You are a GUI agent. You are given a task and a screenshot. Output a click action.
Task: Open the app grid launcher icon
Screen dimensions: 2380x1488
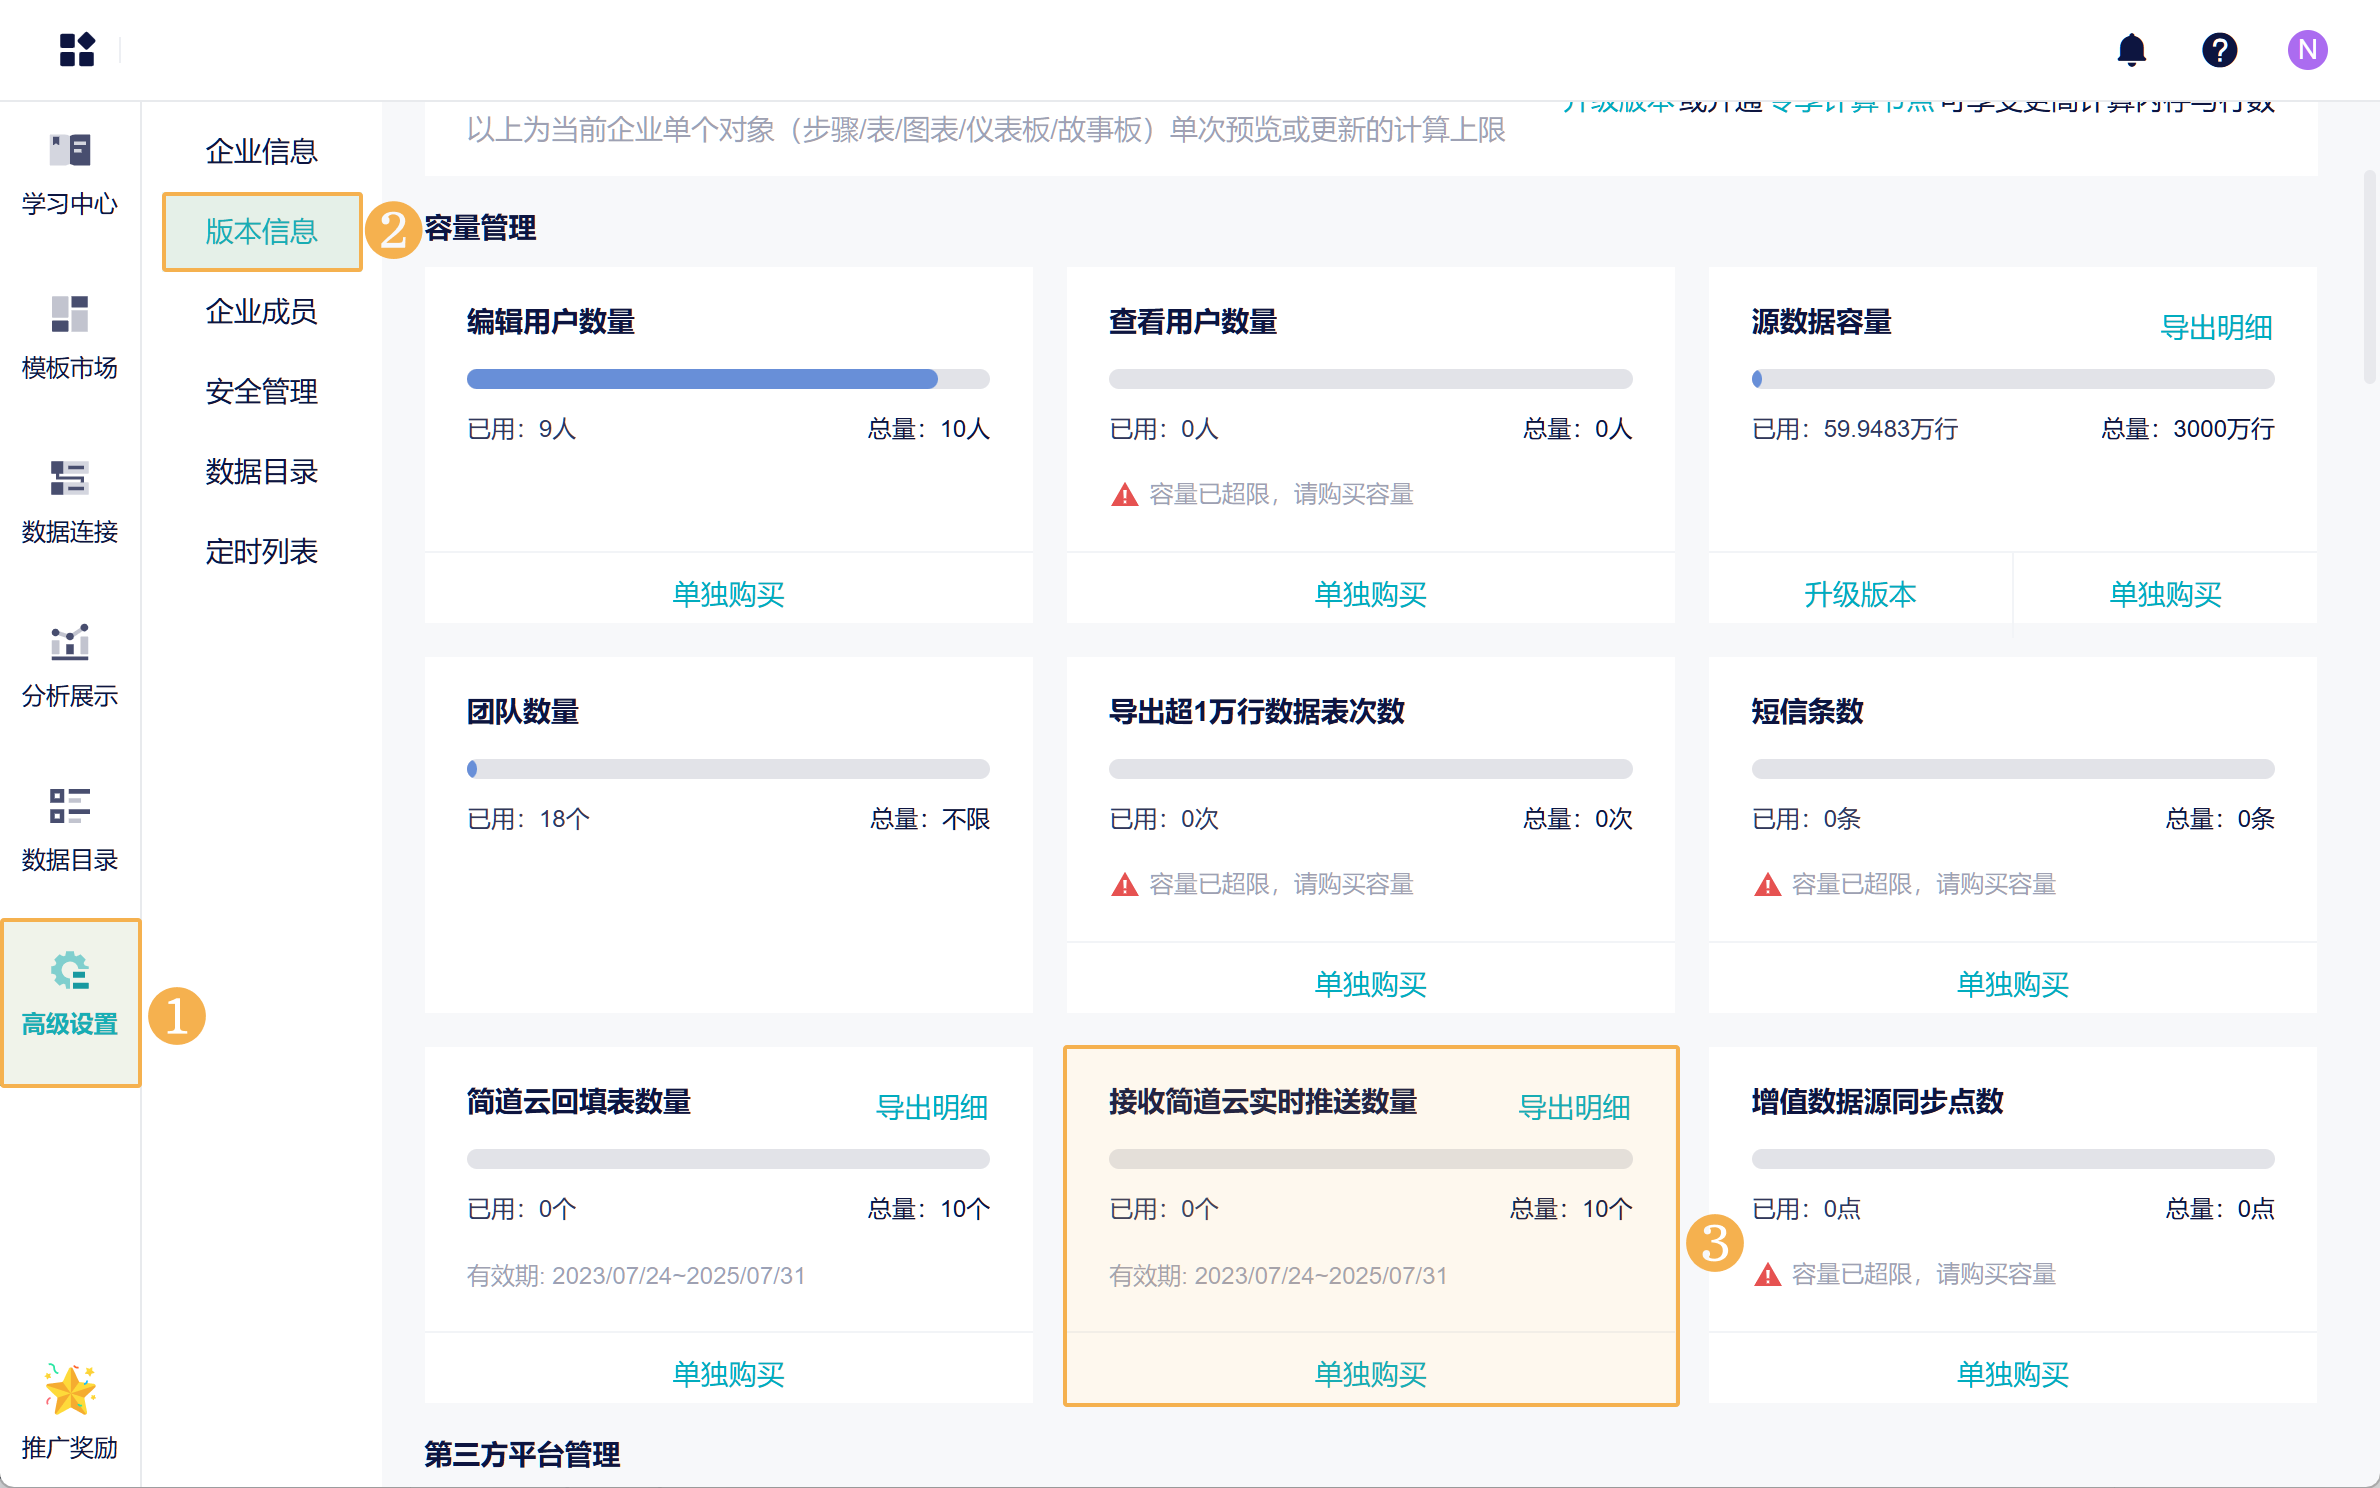[x=77, y=49]
